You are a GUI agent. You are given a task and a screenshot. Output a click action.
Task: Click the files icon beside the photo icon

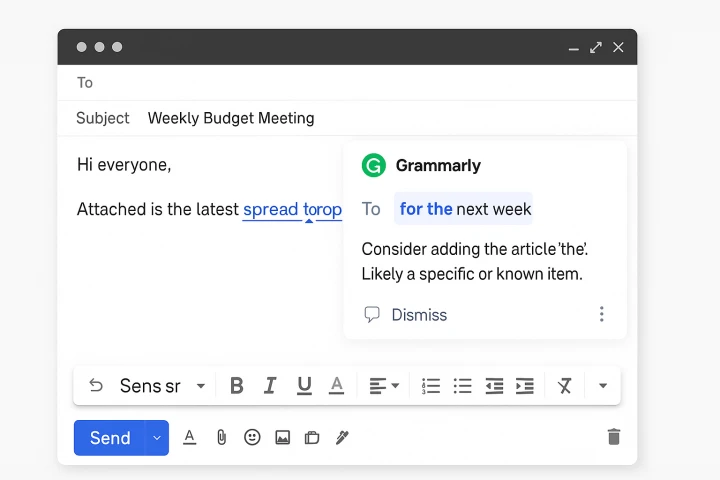point(312,437)
